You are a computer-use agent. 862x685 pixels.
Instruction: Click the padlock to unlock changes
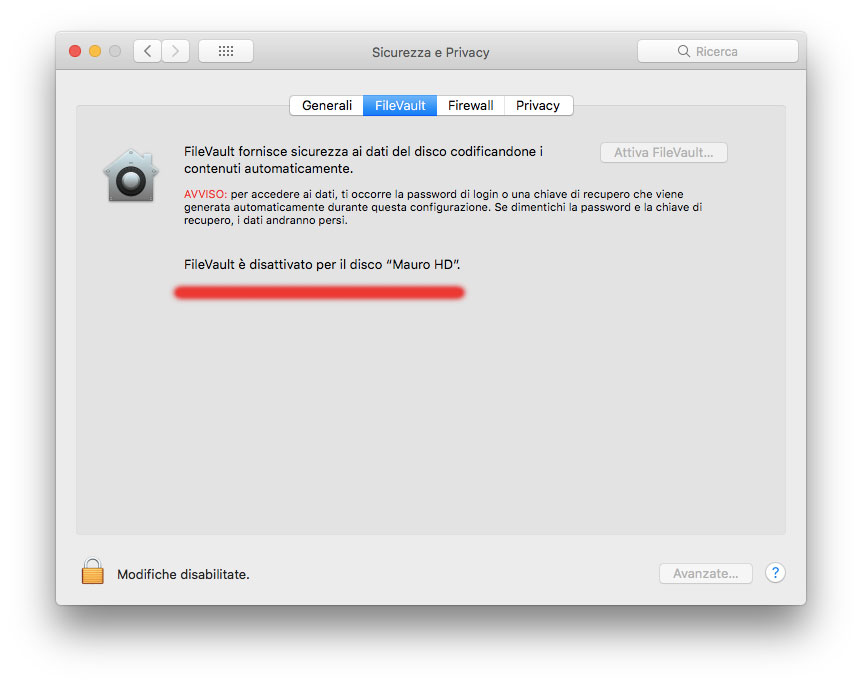[x=92, y=571]
